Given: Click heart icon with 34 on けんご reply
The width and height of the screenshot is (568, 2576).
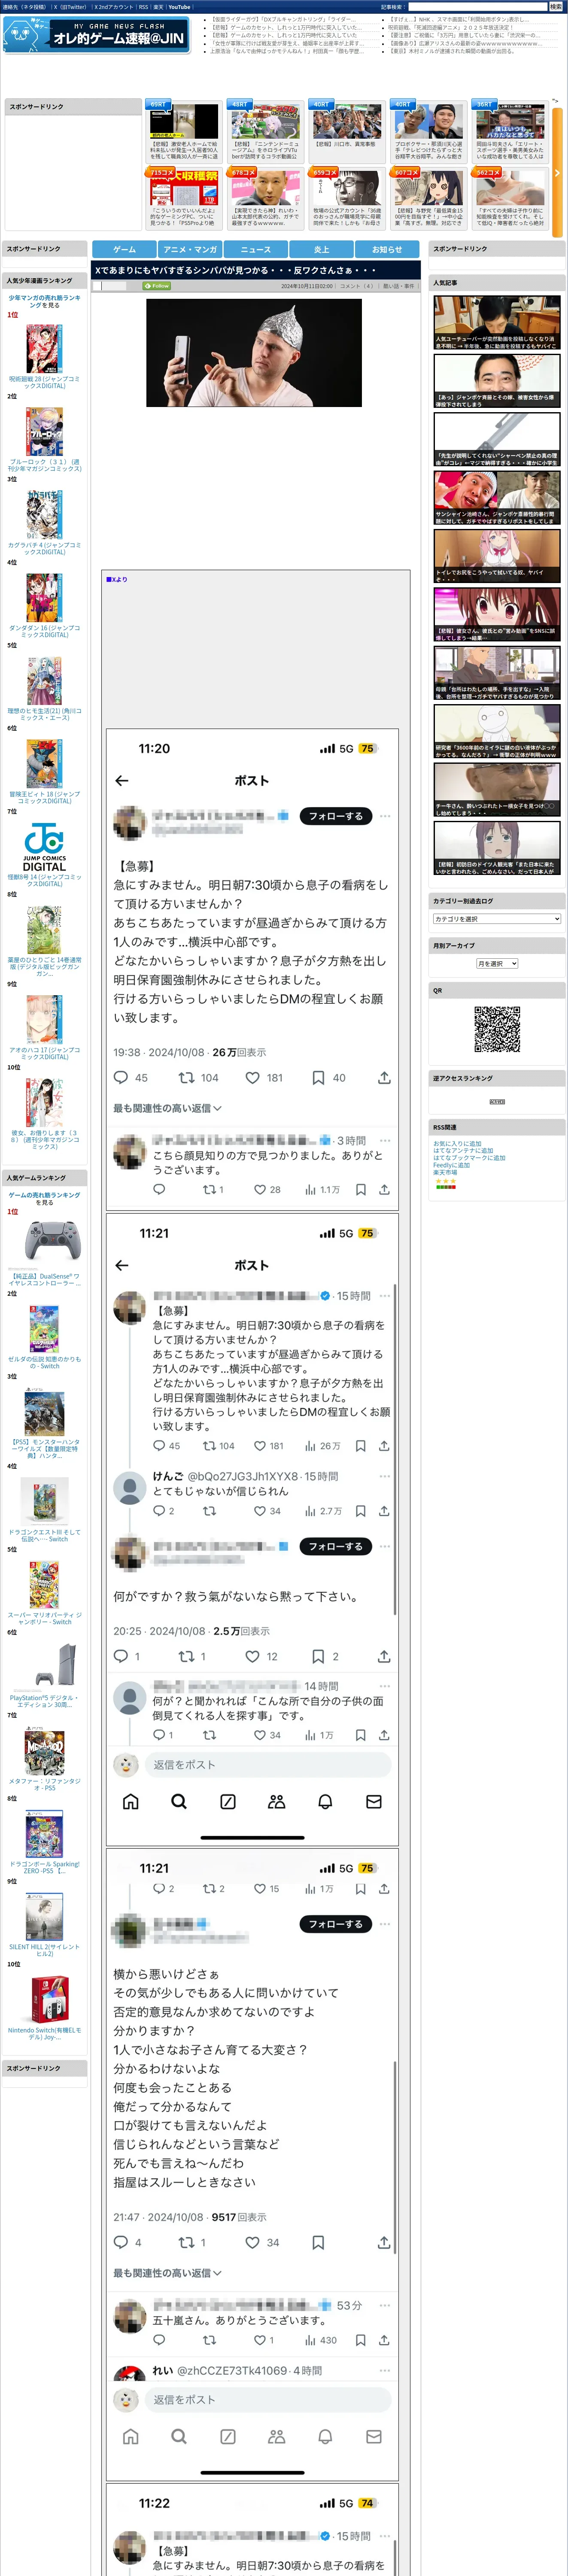Looking at the screenshot, I should tap(260, 1511).
